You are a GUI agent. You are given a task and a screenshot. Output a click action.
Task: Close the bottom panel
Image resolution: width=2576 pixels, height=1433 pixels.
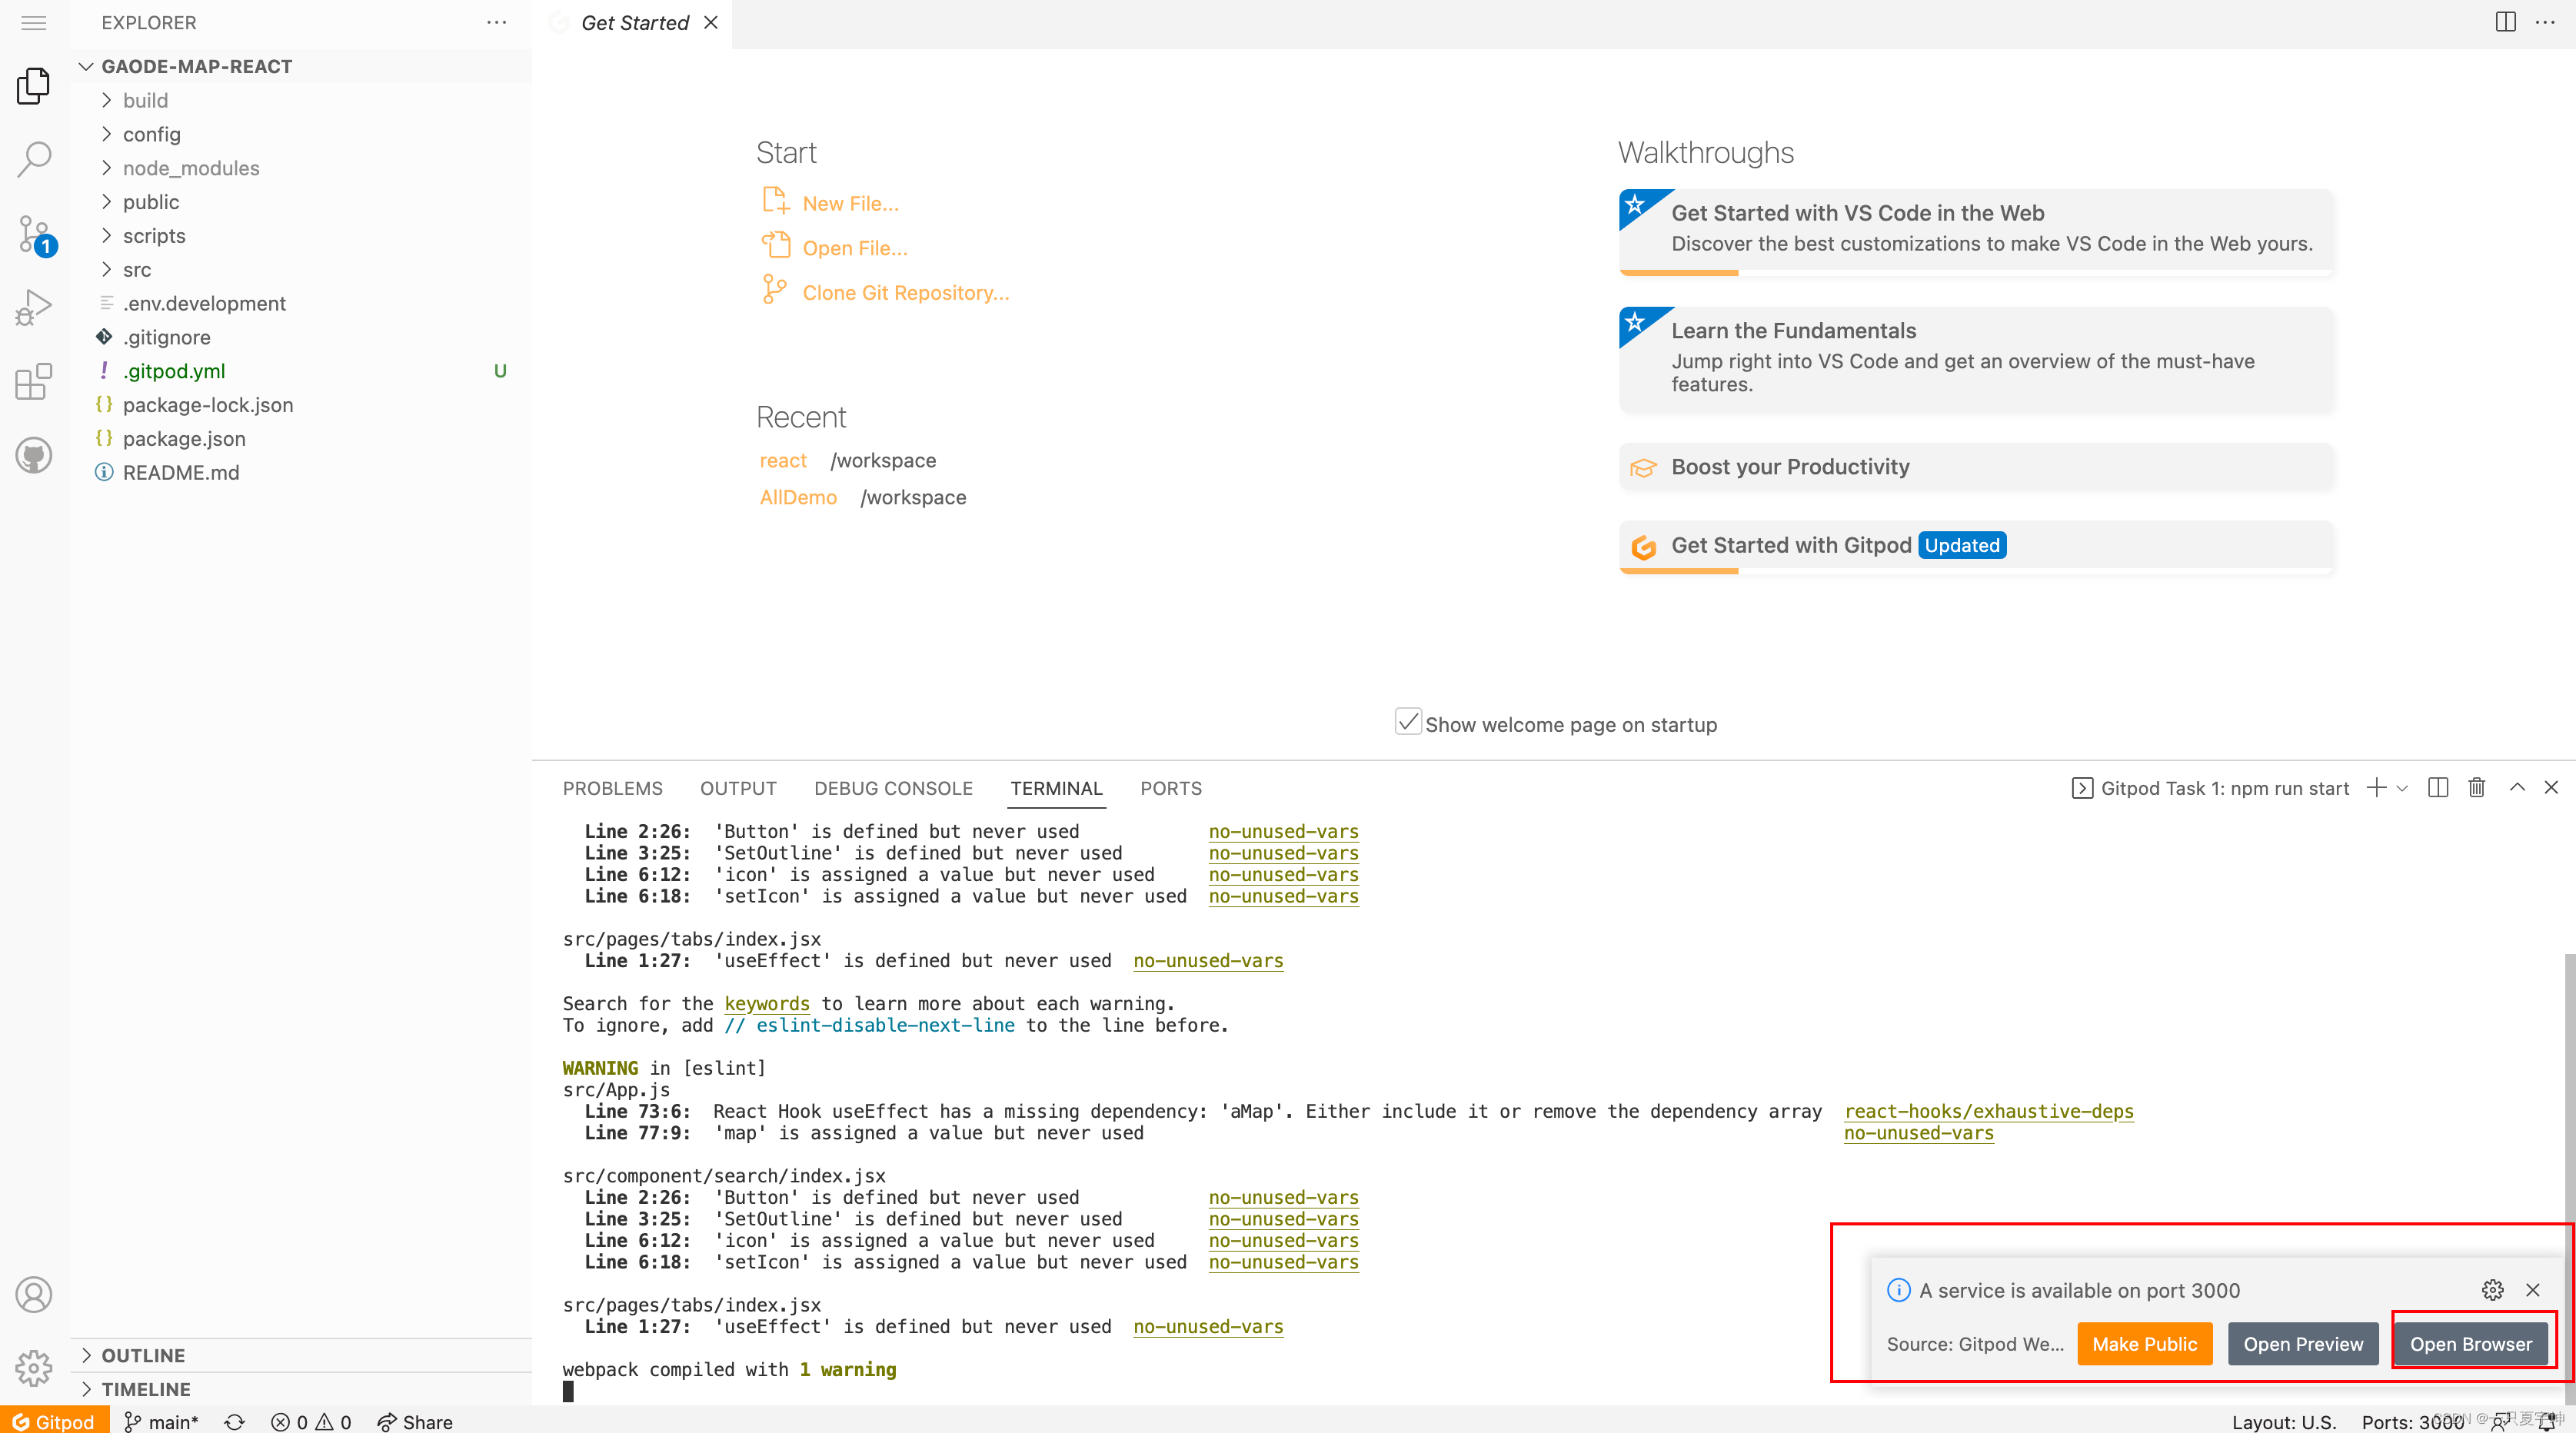click(2551, 788)
